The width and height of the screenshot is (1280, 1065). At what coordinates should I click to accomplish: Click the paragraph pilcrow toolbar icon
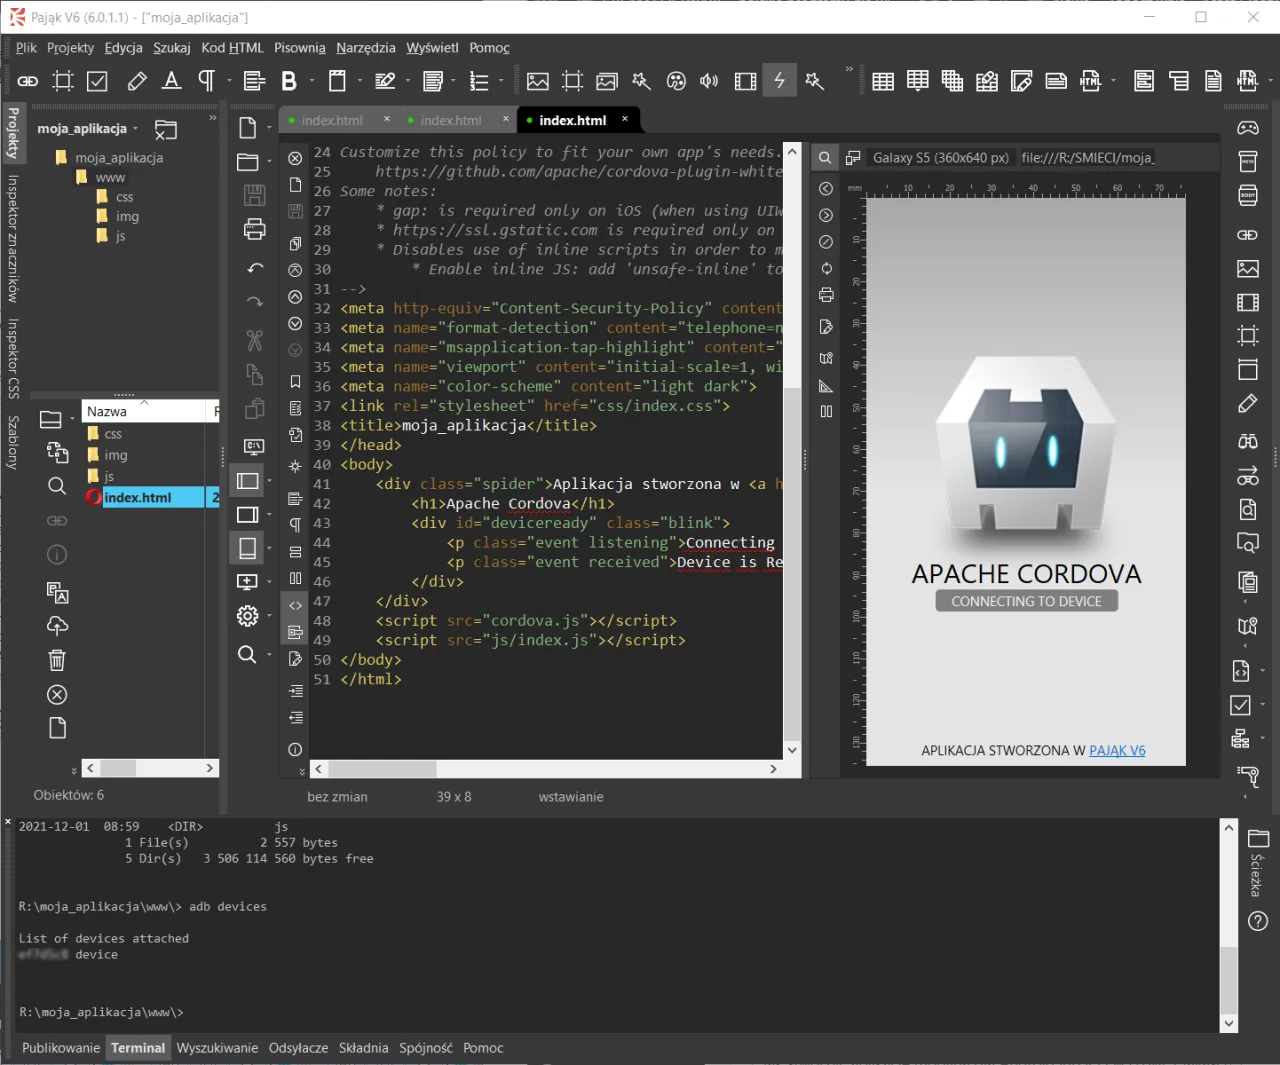click(x=206, y=81)
